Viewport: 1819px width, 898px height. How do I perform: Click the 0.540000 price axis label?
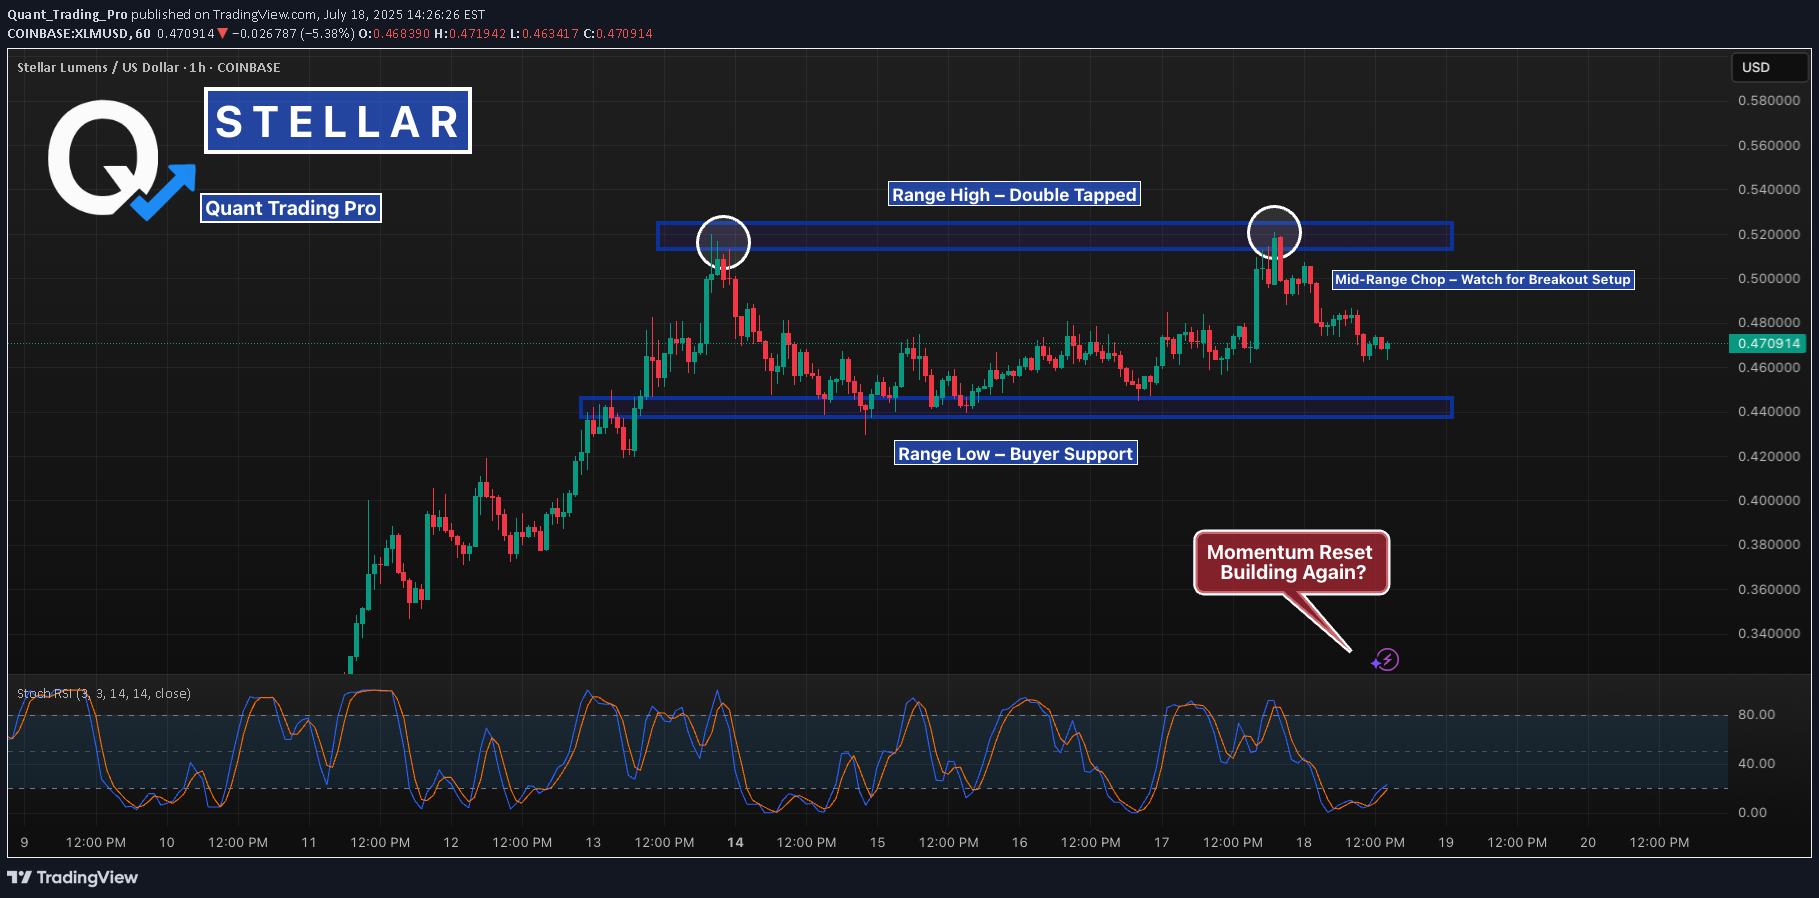(x=1769, y=189)
